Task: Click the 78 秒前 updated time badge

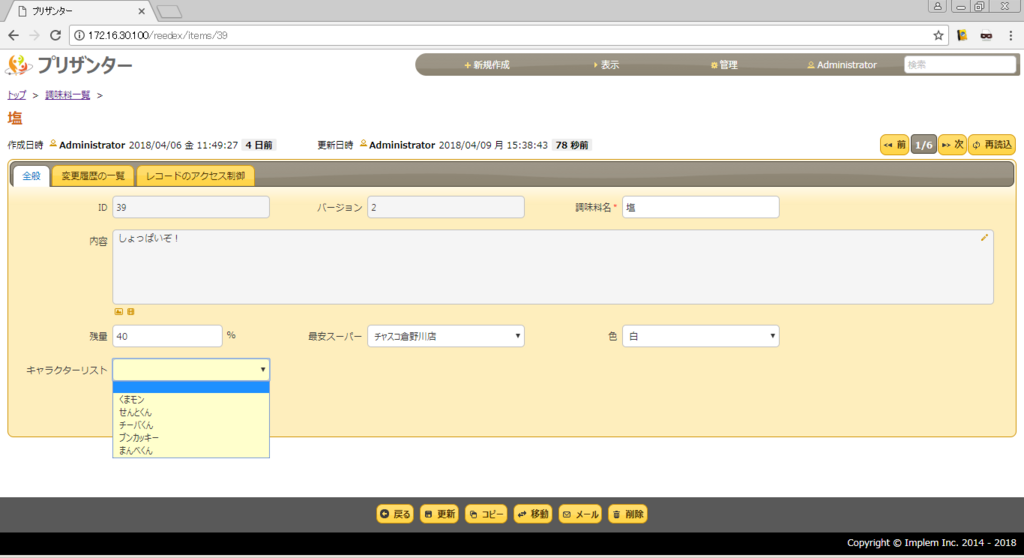Action: tap(571, 145)
